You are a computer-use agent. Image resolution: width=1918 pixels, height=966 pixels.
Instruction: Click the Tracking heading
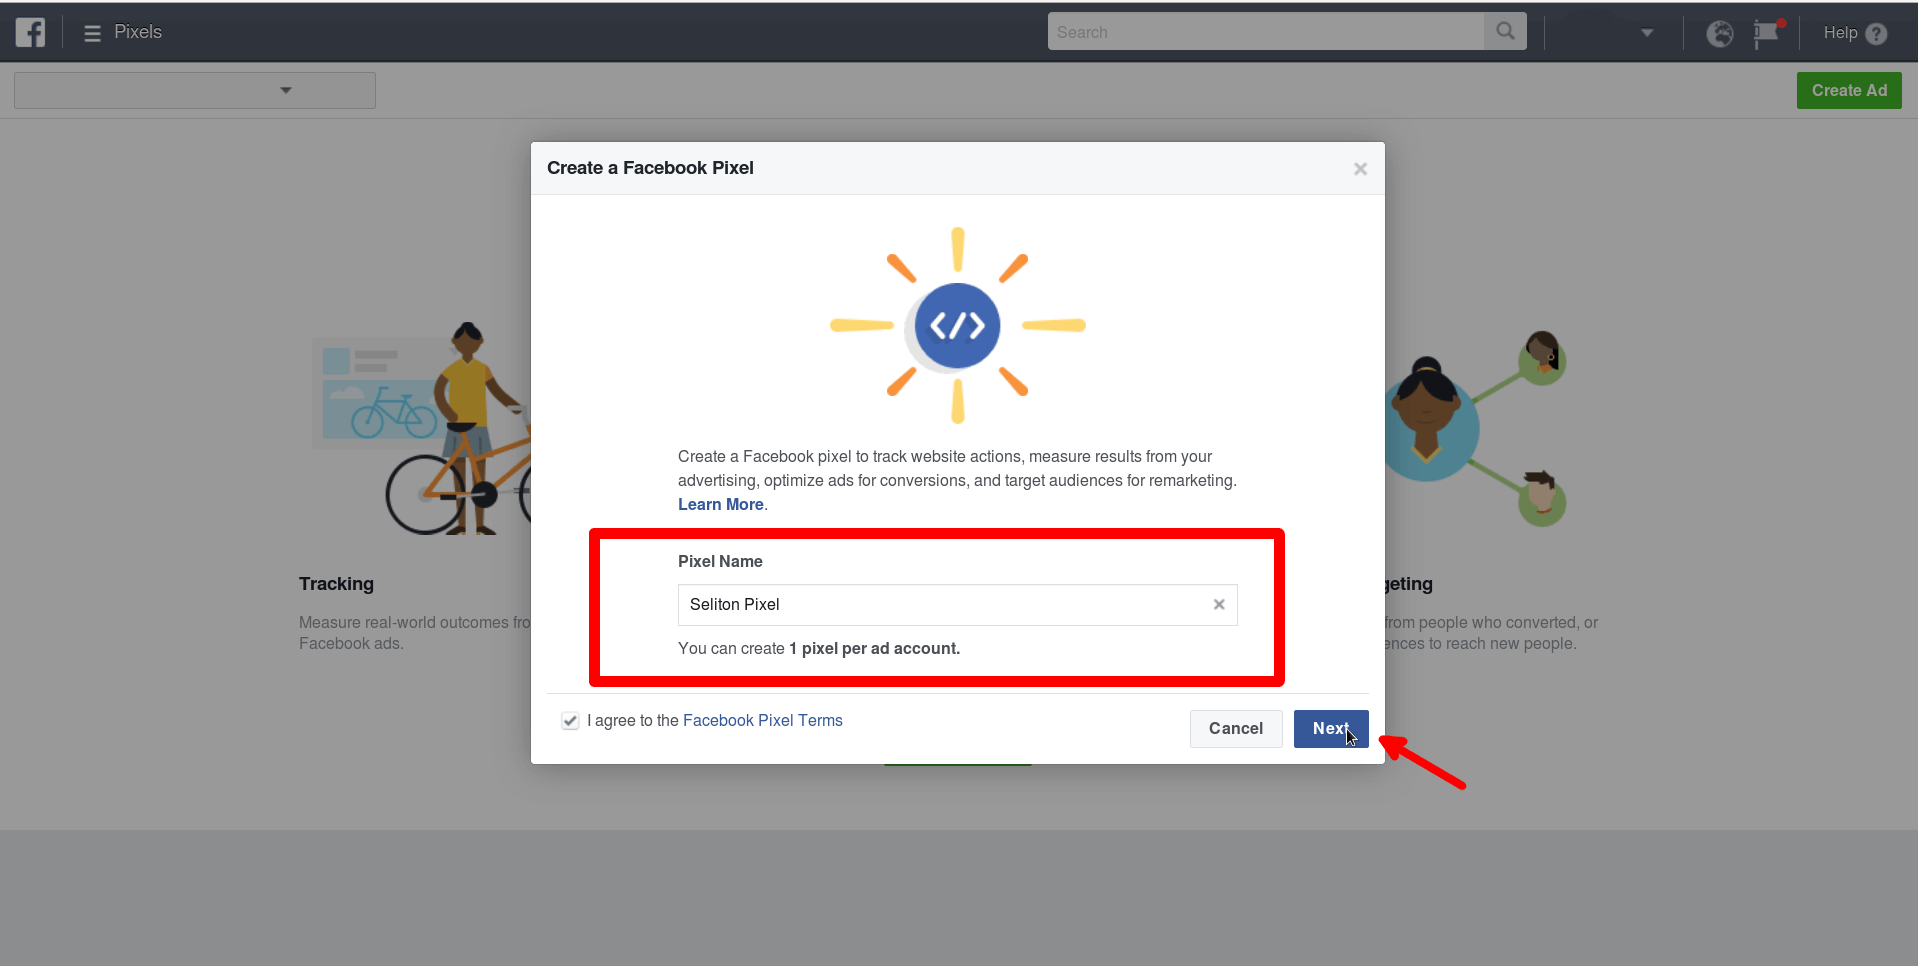[336, 583]
